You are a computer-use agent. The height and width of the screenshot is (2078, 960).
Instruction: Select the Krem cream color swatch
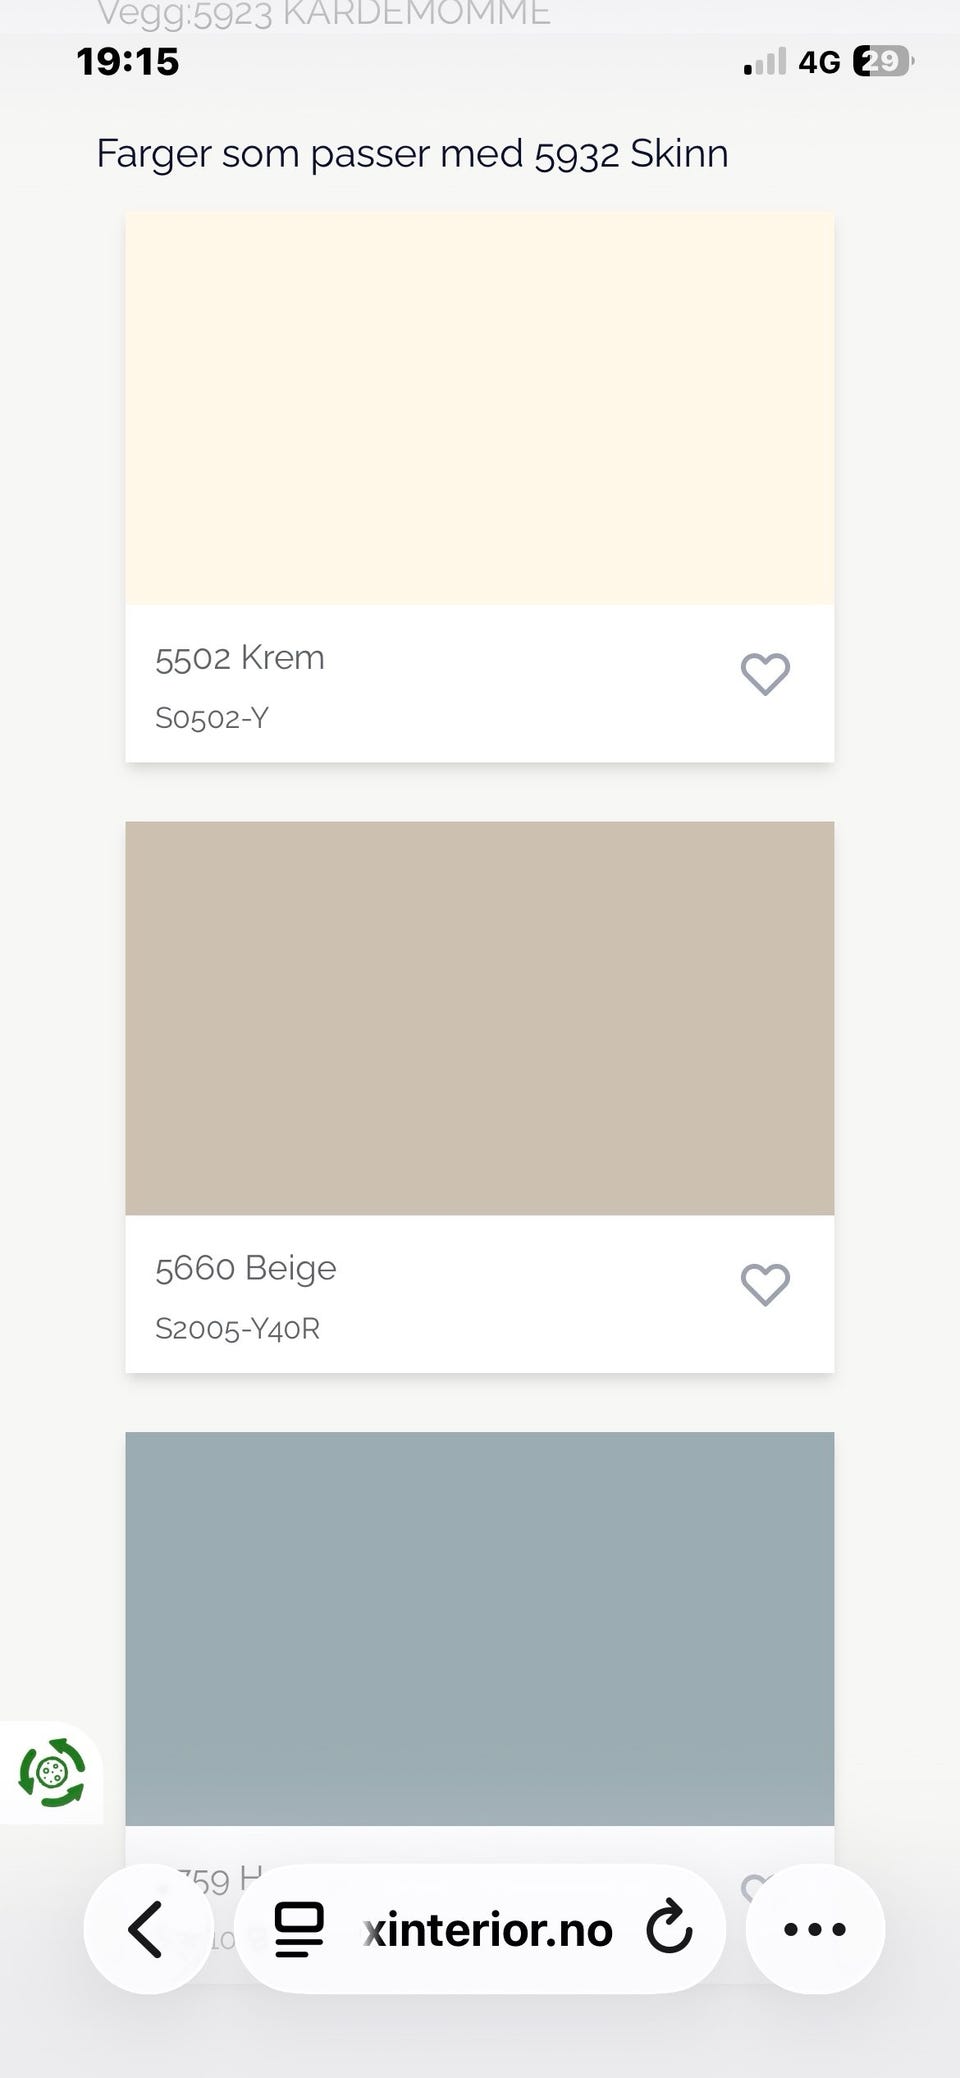click(480, 408)
